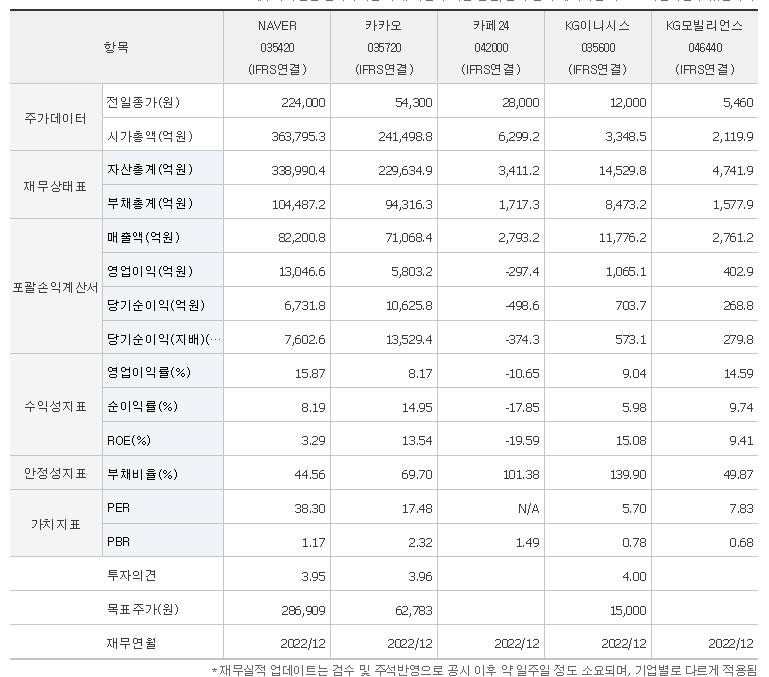Viewport: 769px width, 677px height.
Task: Click the PER row label
Action: pos(119,508)
